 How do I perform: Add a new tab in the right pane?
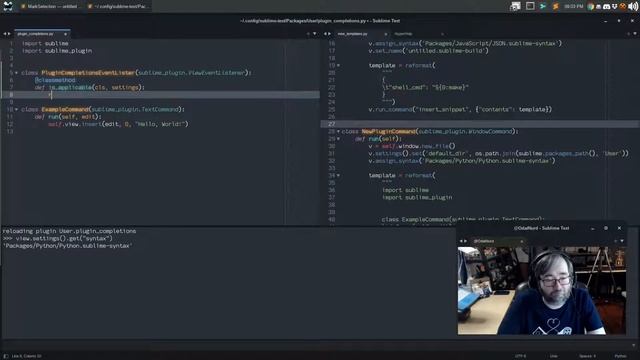(x=629, y=34)
